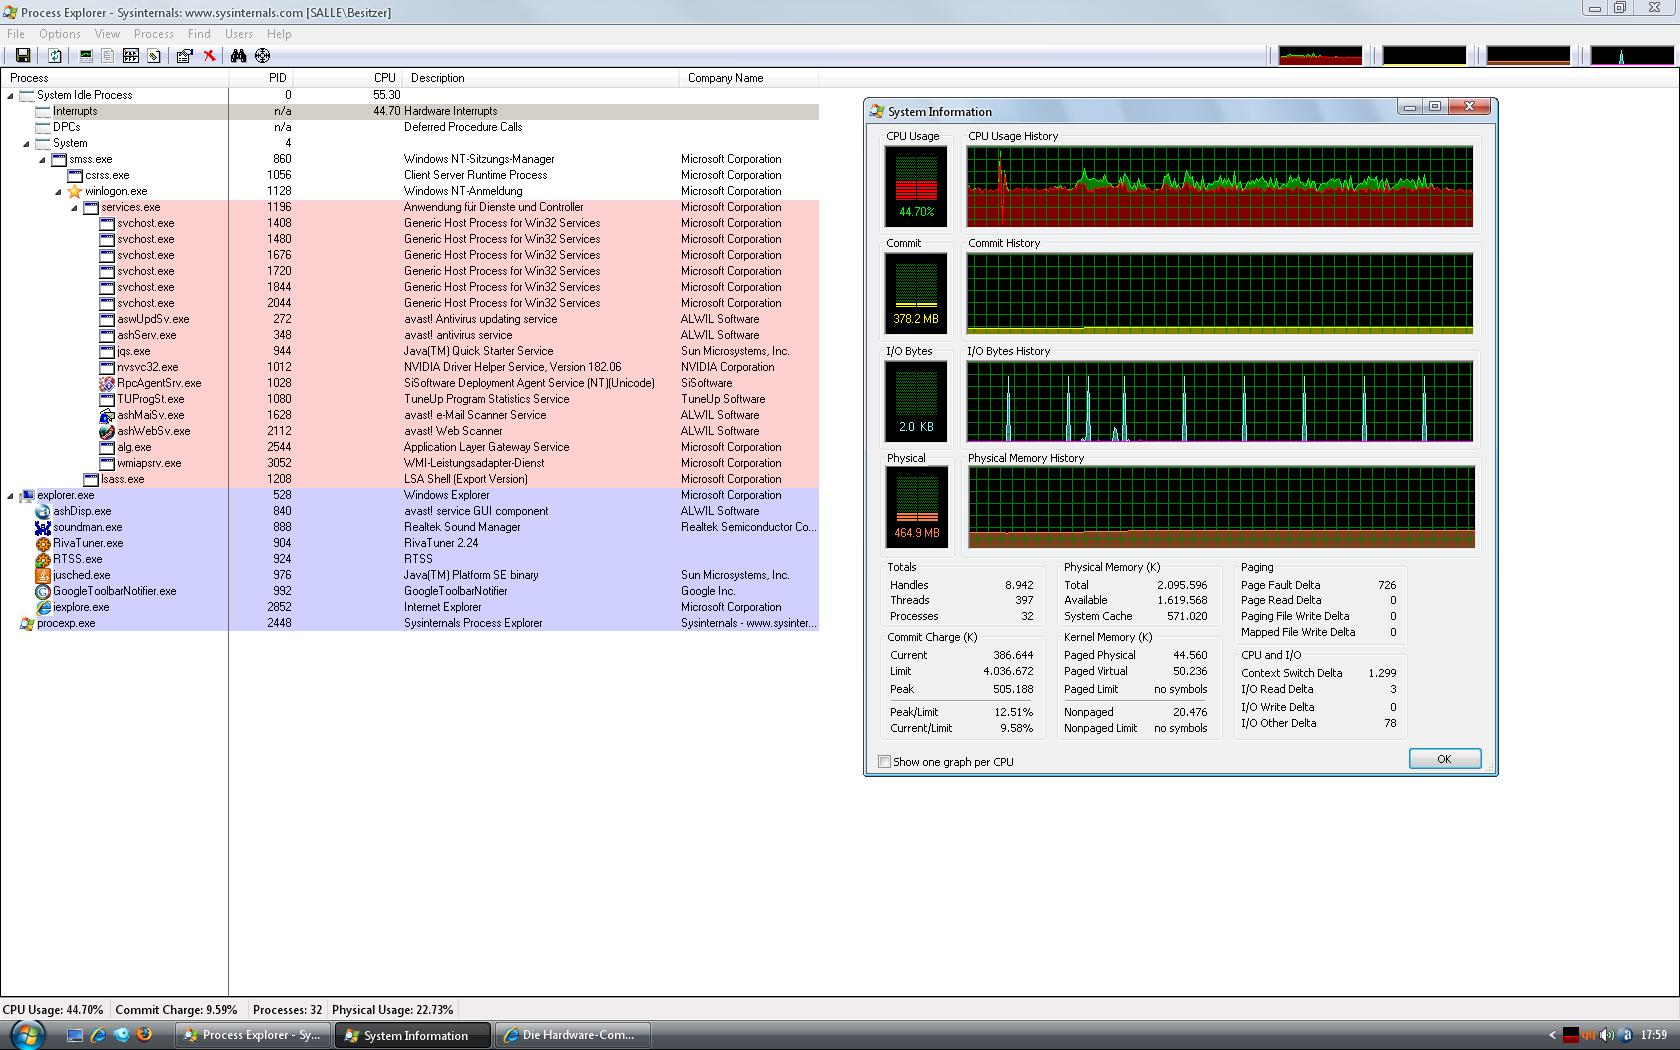The image size is (1680, 1050).
Task: Open the Users menu
Action: pyautogui.click(x=239, y=34)
